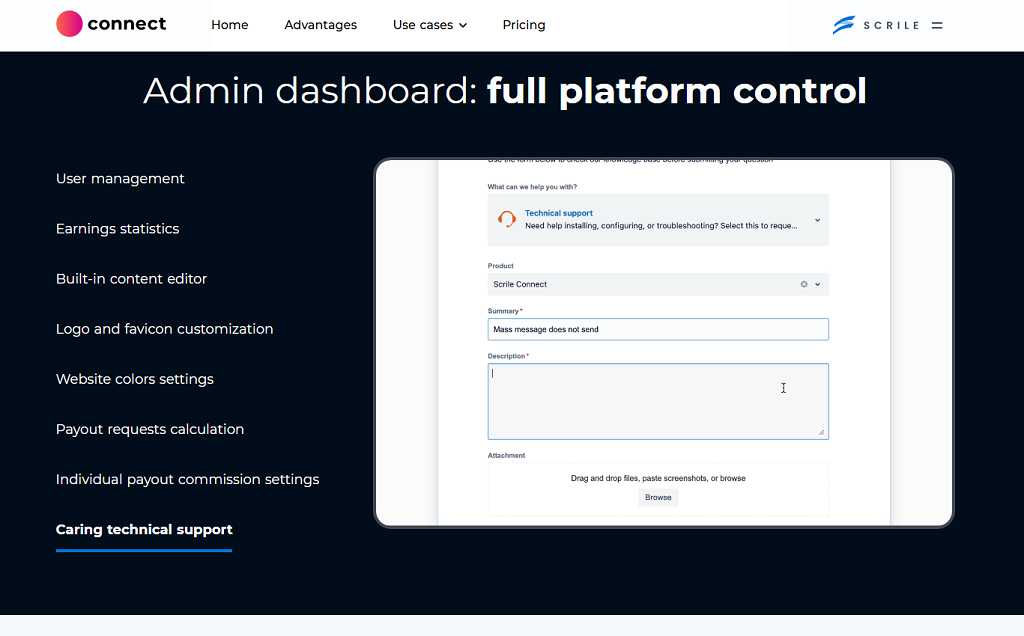1024x636 pixels.
Task: Expand the Use cases dropdown
Action: tap(430, 25)
